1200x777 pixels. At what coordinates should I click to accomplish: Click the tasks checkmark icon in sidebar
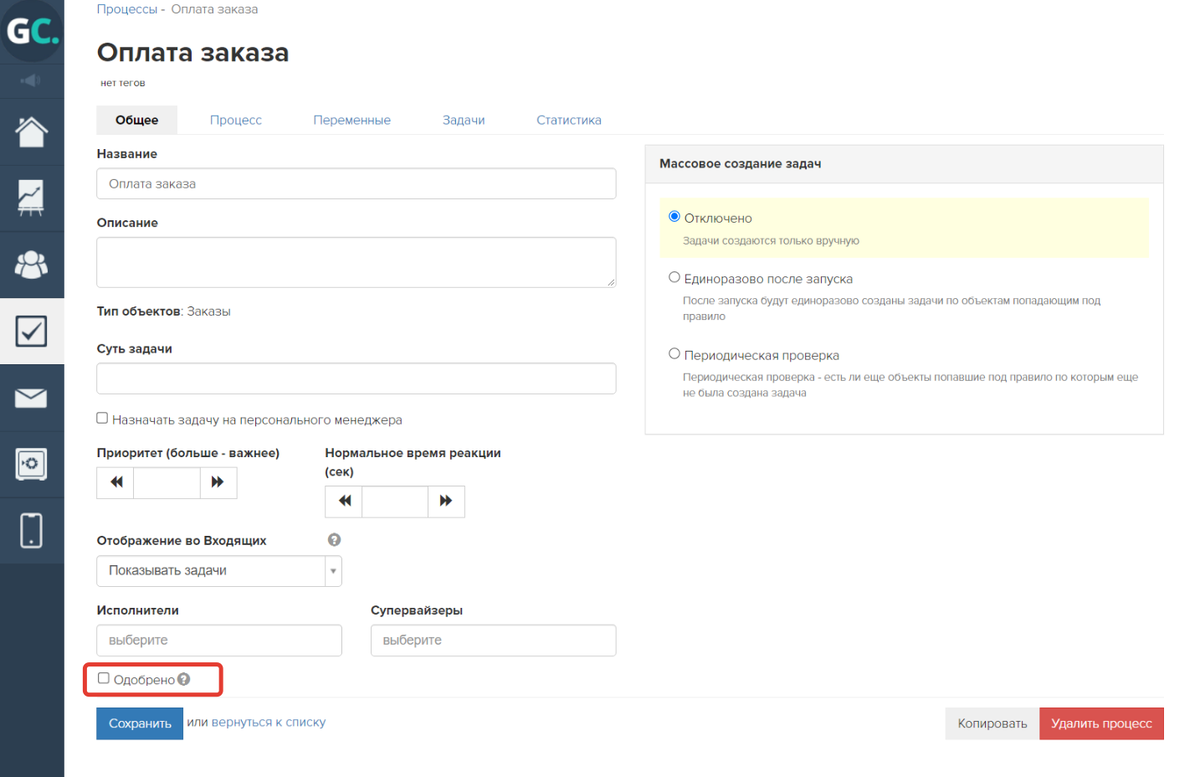(x=32, y=330)
